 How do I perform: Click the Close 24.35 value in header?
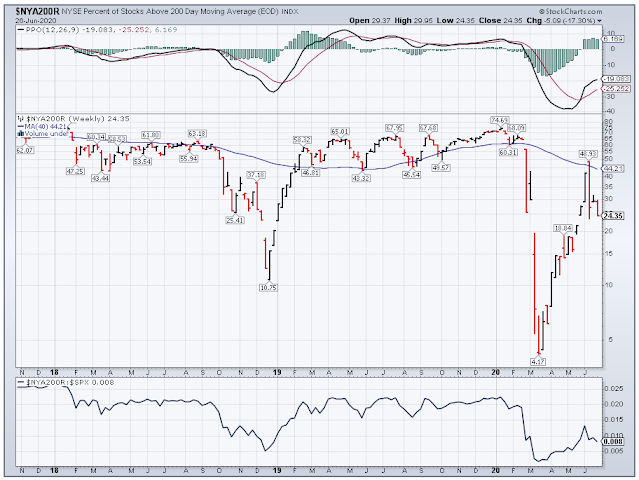pyautogui.click(x=500, y=20)
